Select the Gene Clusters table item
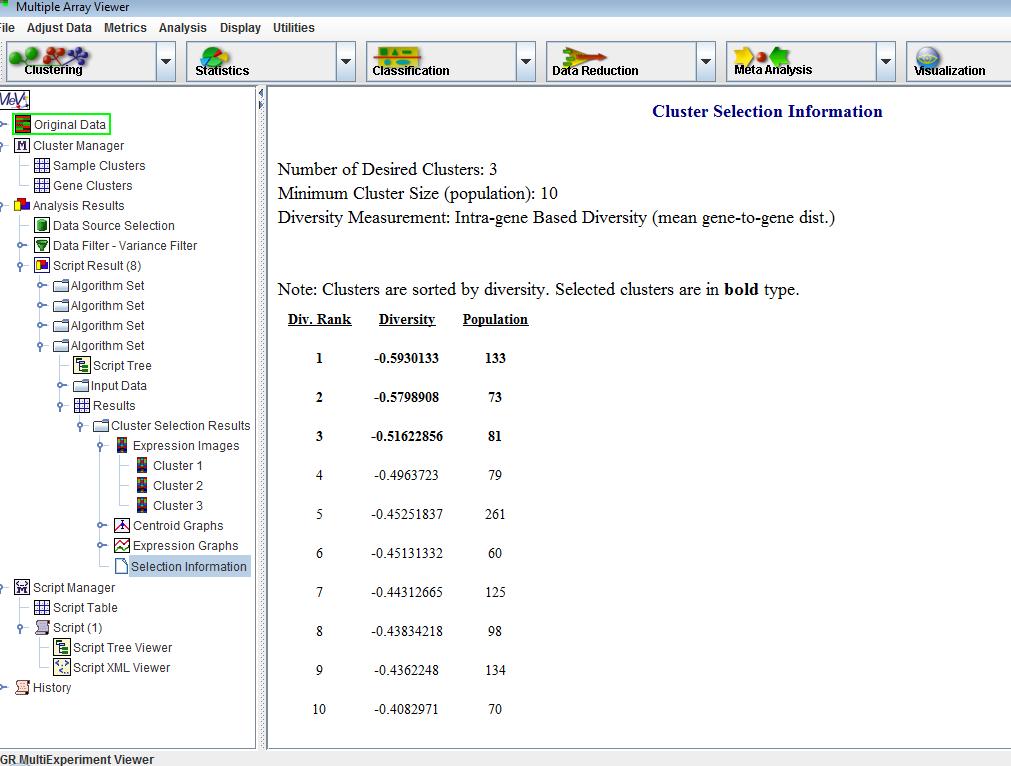This screenshot has height=766, width=1011. tap(92, 186)
